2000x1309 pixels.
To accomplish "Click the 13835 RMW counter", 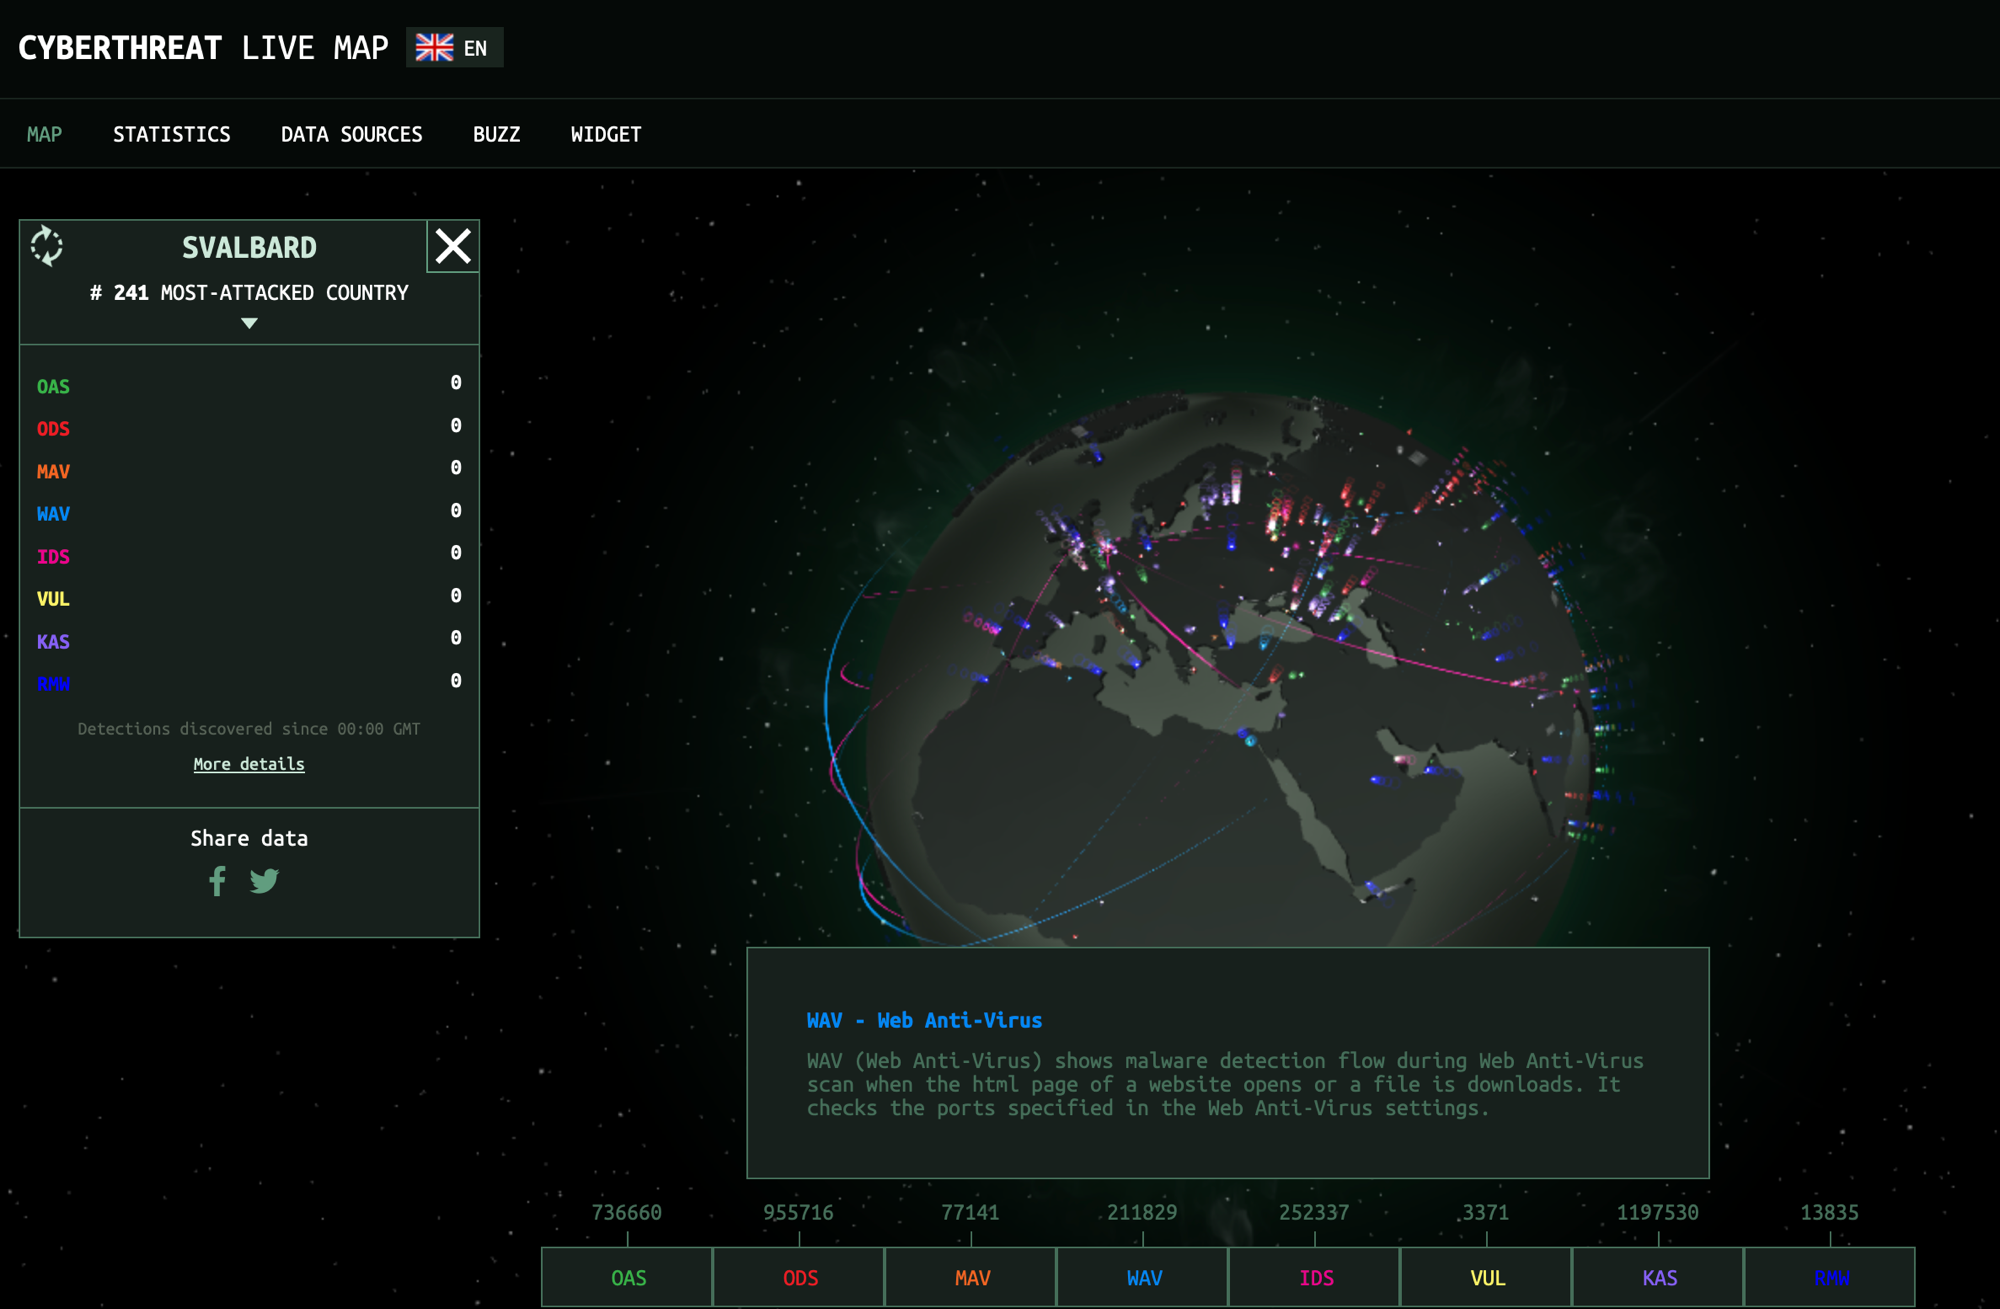I will pos(1829,1212).
